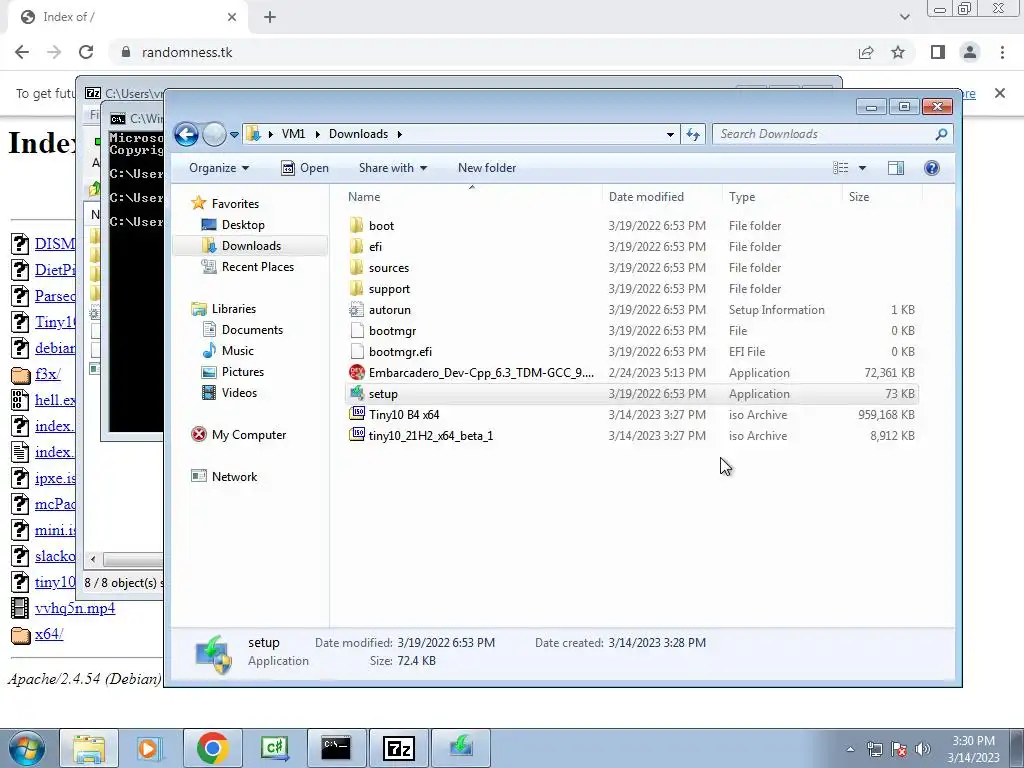
Task: Click the Explorer forward navigation arrow
Action: pos(214,135)
